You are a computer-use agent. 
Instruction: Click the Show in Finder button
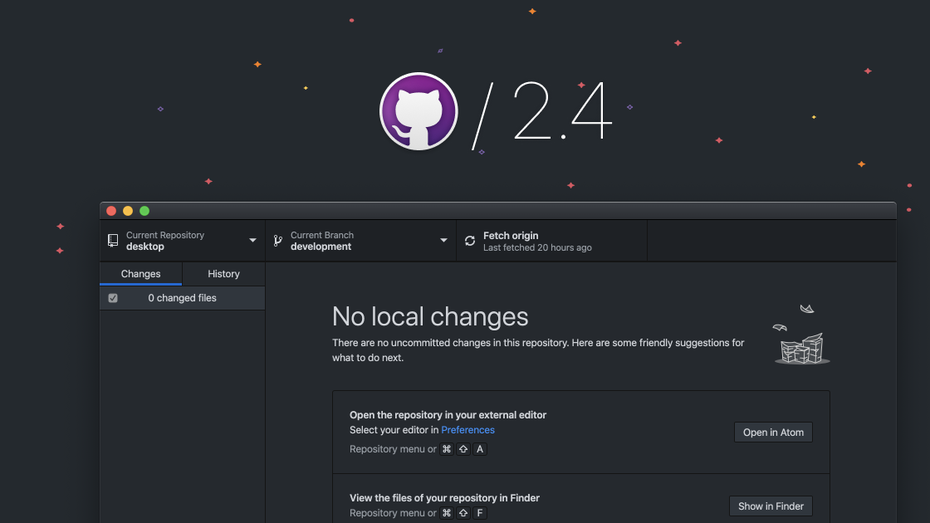[770, 506]
